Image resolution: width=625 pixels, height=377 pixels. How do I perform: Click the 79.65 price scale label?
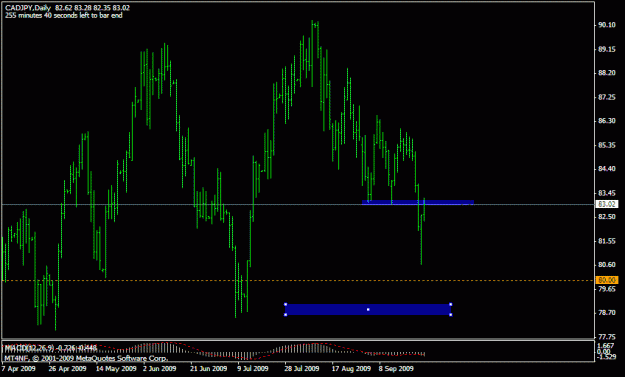[606, 289]
